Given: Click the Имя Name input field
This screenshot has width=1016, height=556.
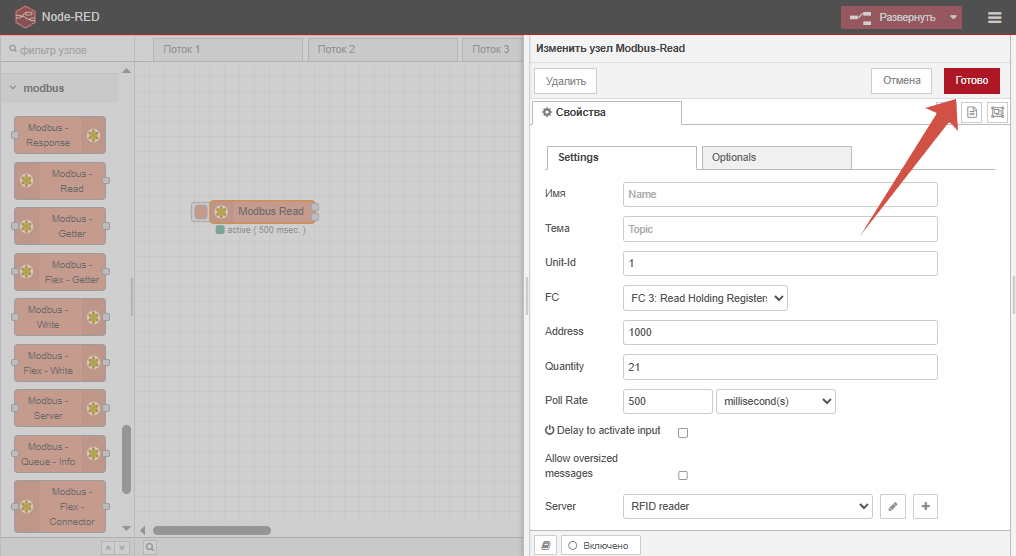Looking at the screenshot, I should tap(780, 194).
